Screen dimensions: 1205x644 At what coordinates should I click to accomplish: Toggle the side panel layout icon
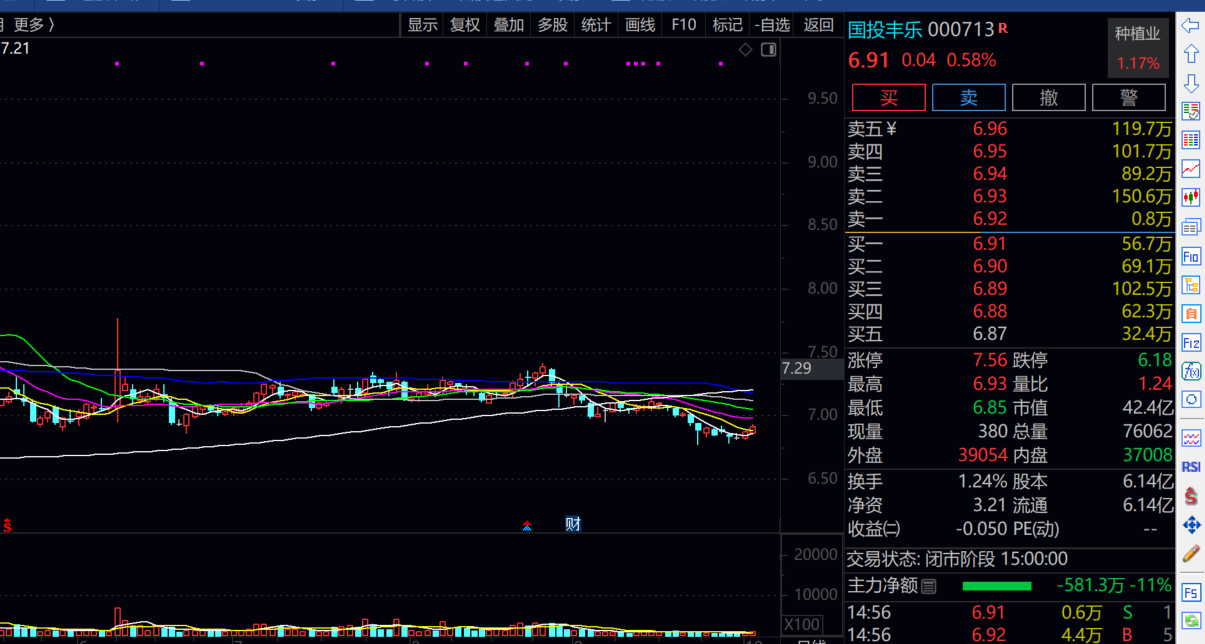click(768, 50)
